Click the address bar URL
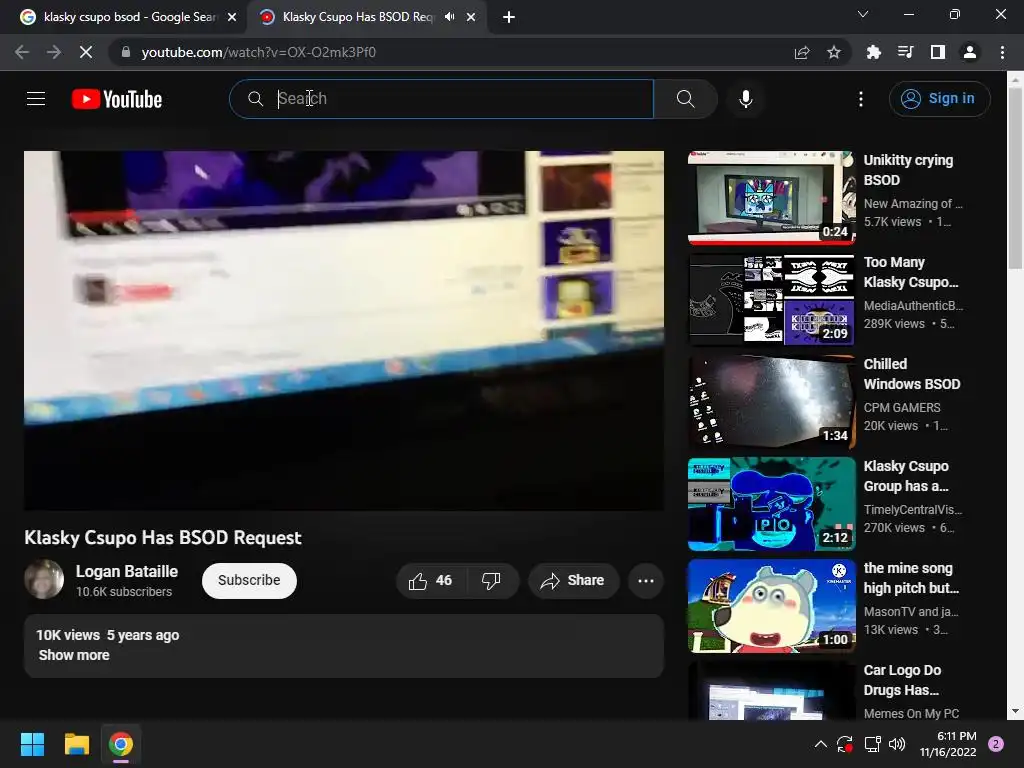1024x768 pixels. click(259, 52)
